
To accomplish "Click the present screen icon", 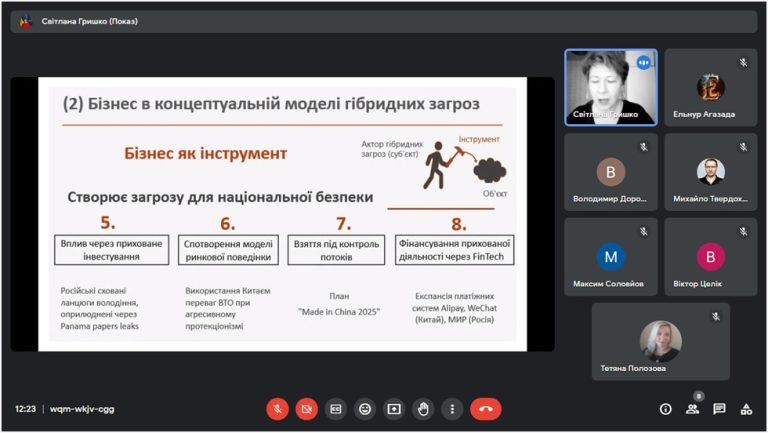I will pos(394,409).
